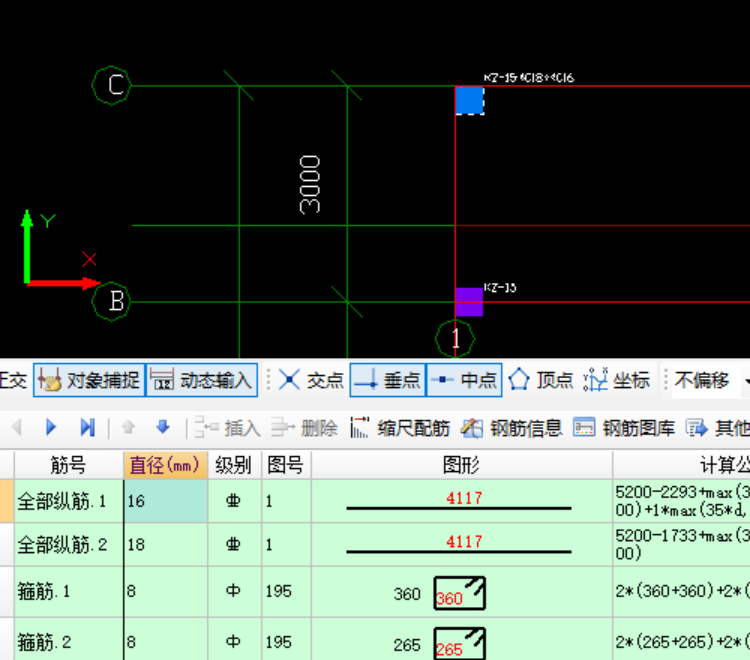Viewport: 750px width, 660px height.
Task: Open 钢筋信息 rebar information
Action: pyautogui.click(x=512, y=428)
